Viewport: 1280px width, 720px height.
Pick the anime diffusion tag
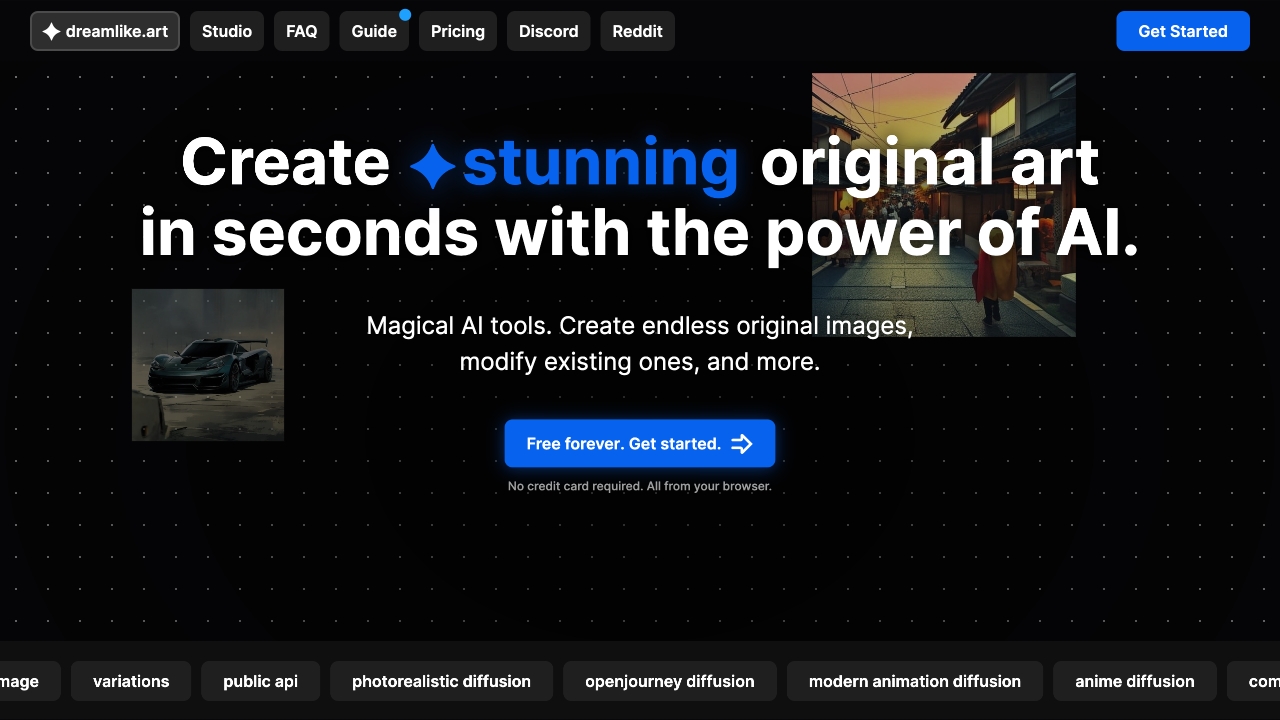point(1134,681)
